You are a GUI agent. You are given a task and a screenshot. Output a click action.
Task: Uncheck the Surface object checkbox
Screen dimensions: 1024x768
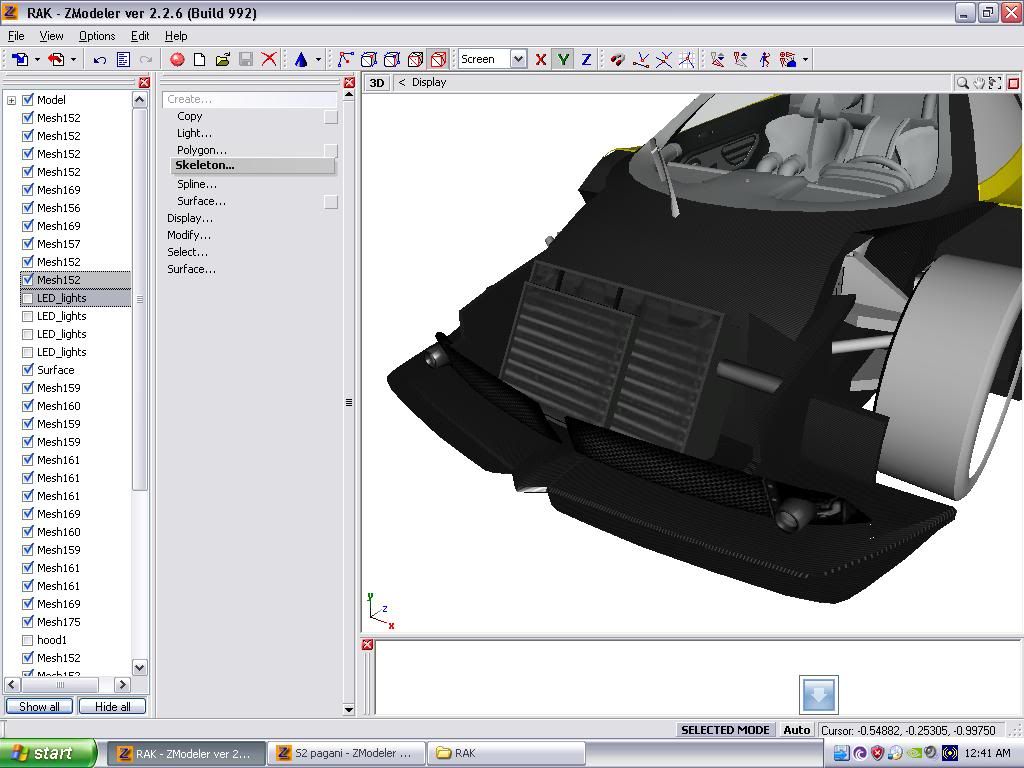pyautogui.click(x=28, y=370)
